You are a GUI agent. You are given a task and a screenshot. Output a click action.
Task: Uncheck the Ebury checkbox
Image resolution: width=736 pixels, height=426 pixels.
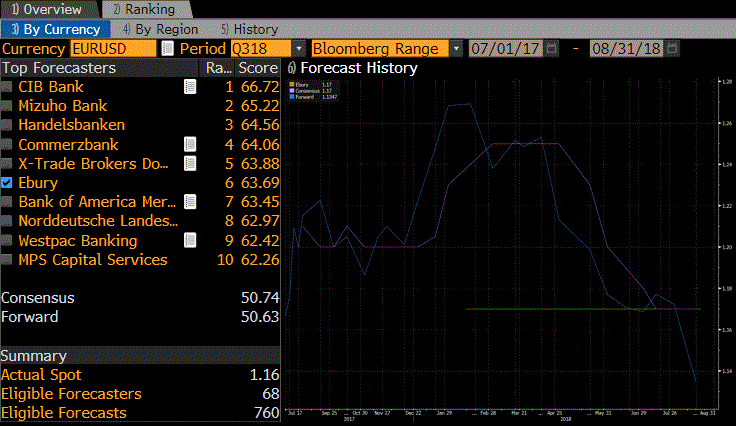pyautogui.click(x=7, y=183)
